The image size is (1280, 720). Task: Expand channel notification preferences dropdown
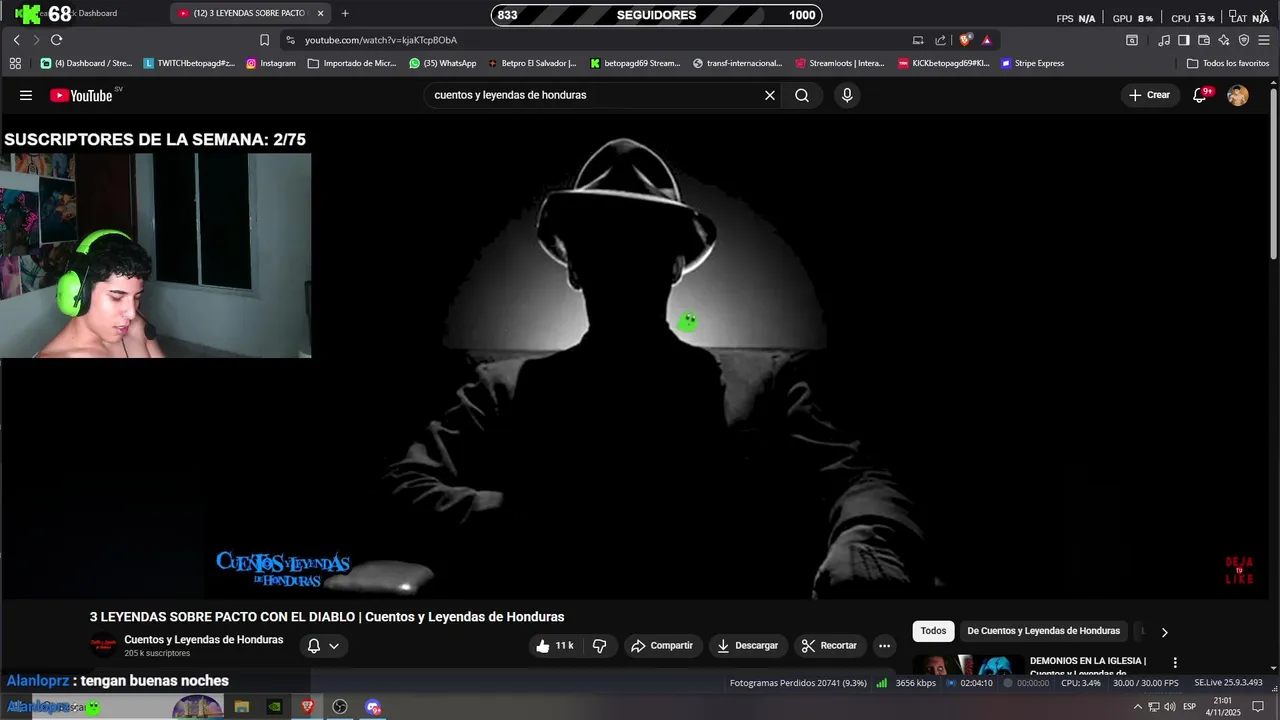323,646
